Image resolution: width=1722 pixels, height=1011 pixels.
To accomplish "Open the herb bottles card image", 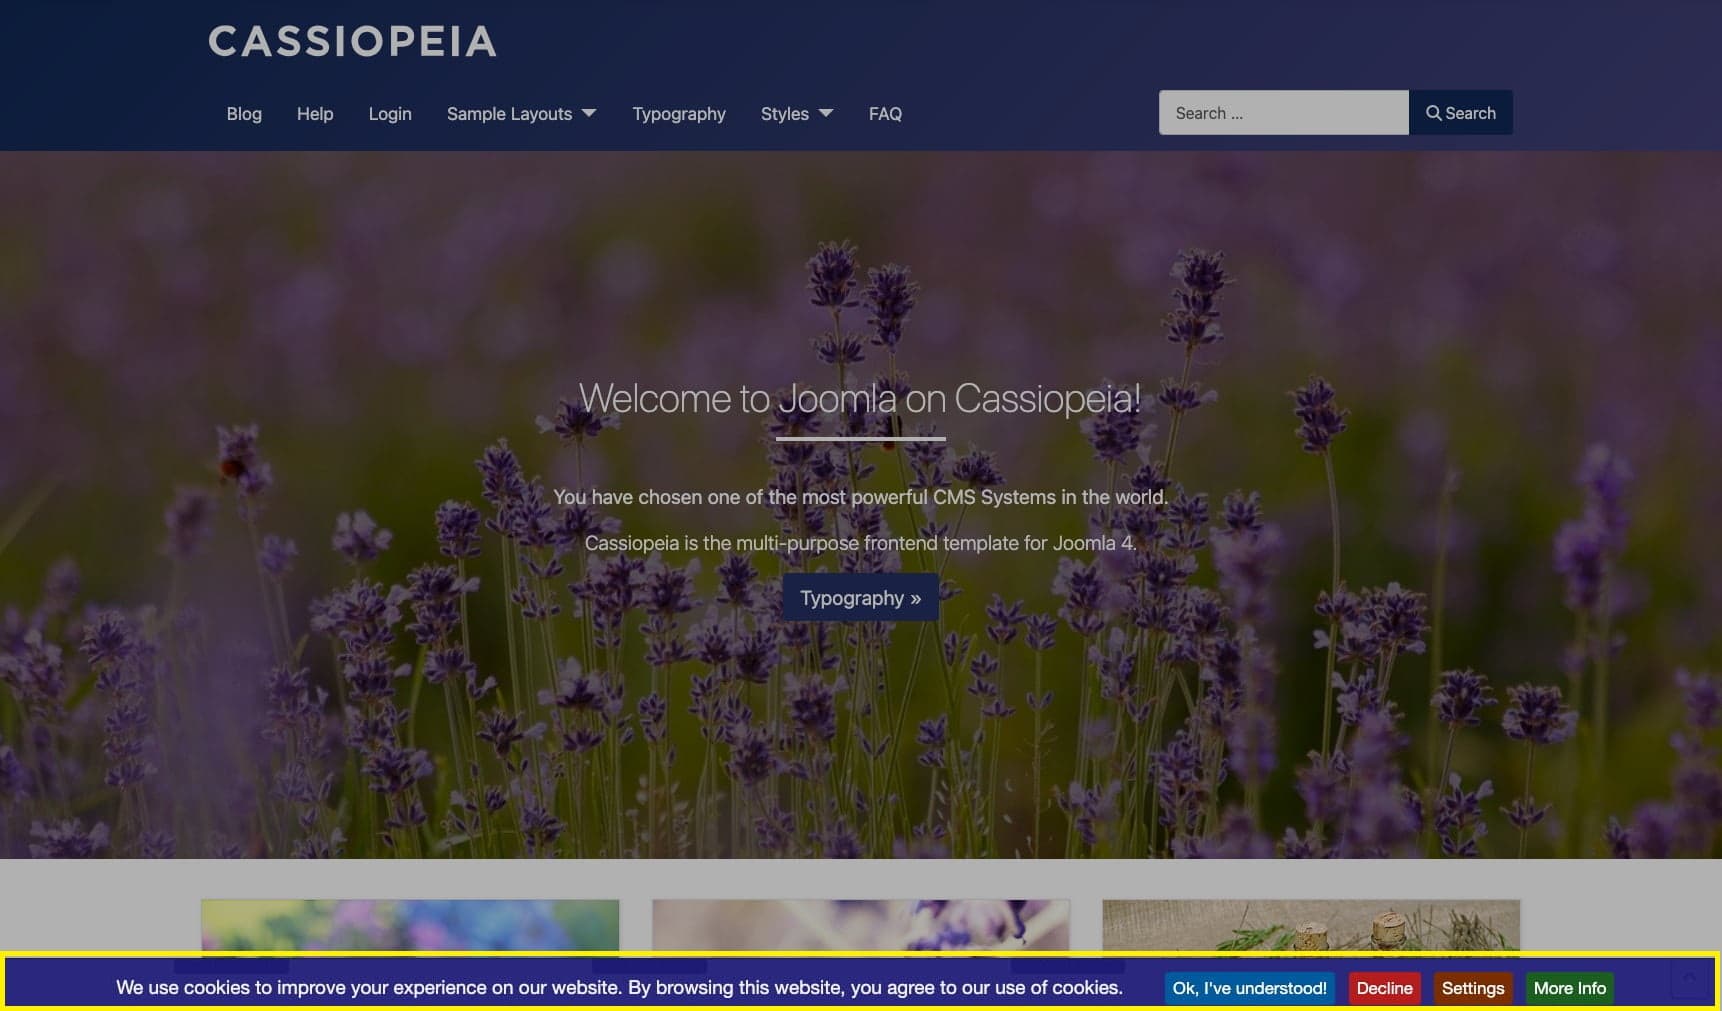I will coord(1311,926).
